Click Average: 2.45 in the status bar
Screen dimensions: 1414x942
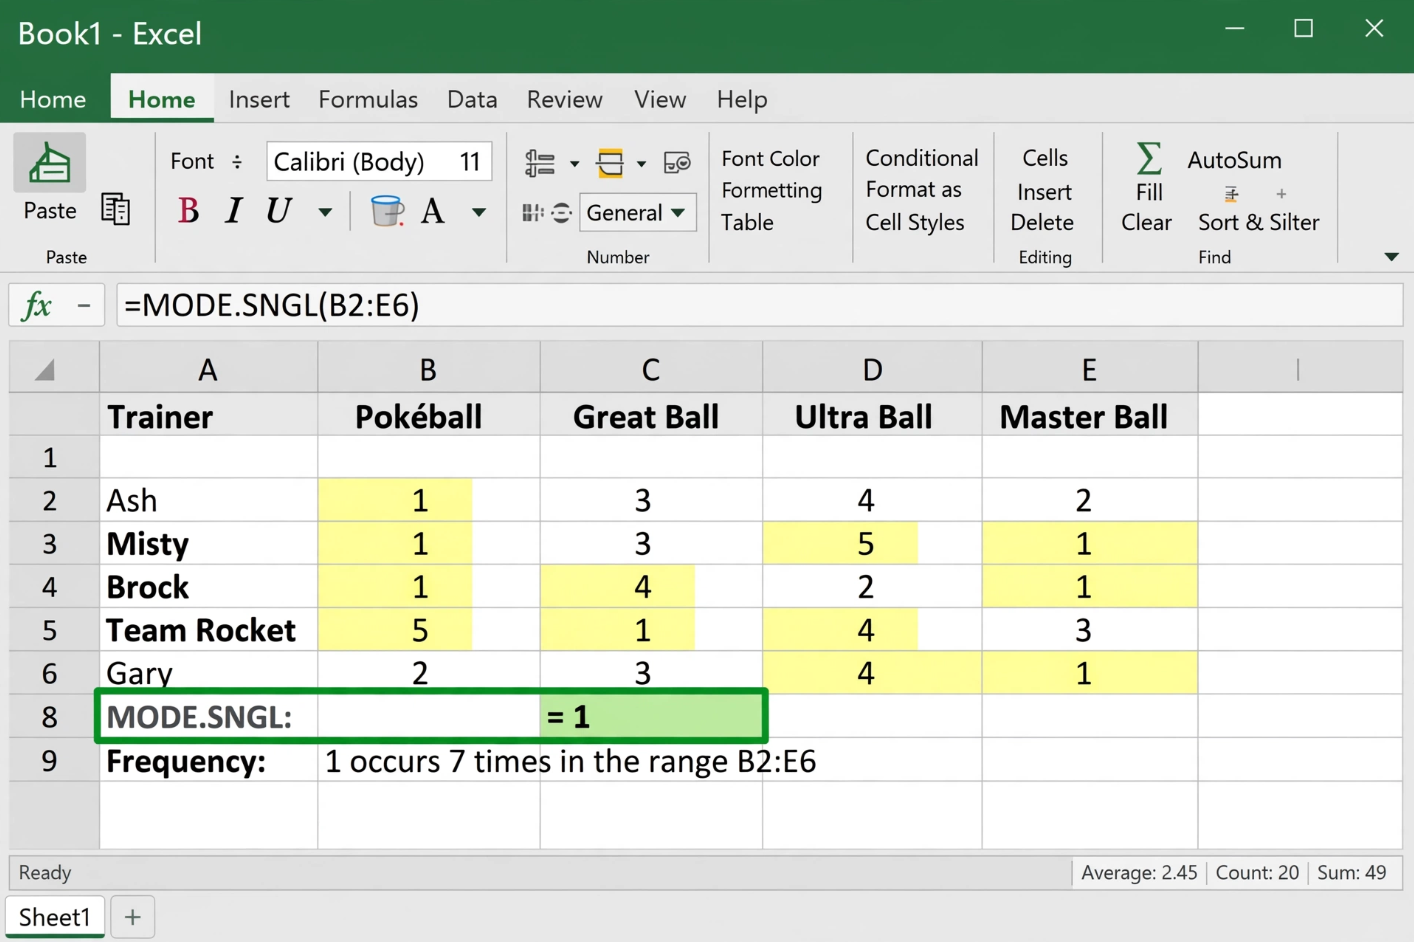pyautogui.click(x=1139, y=873)
